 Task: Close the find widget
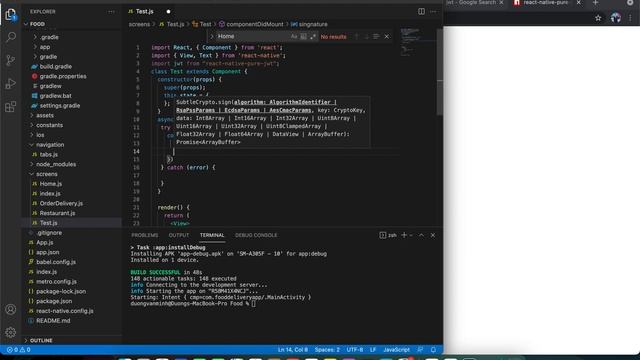(x=387, y=37)
